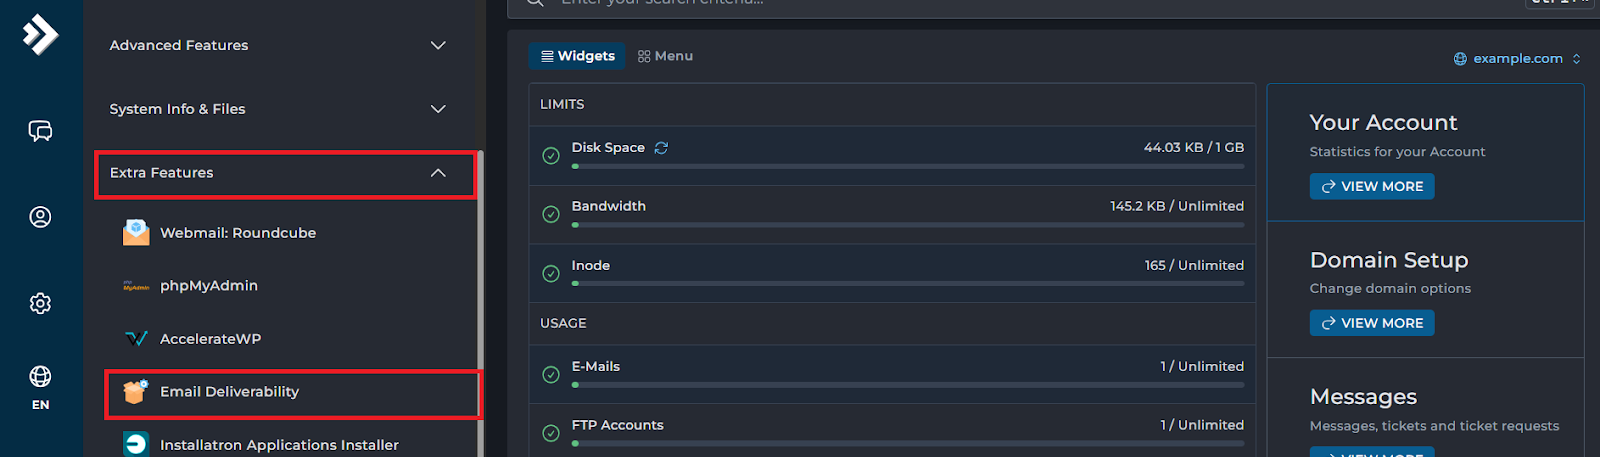Refresh Disk Space usage icon

(661, 148)
